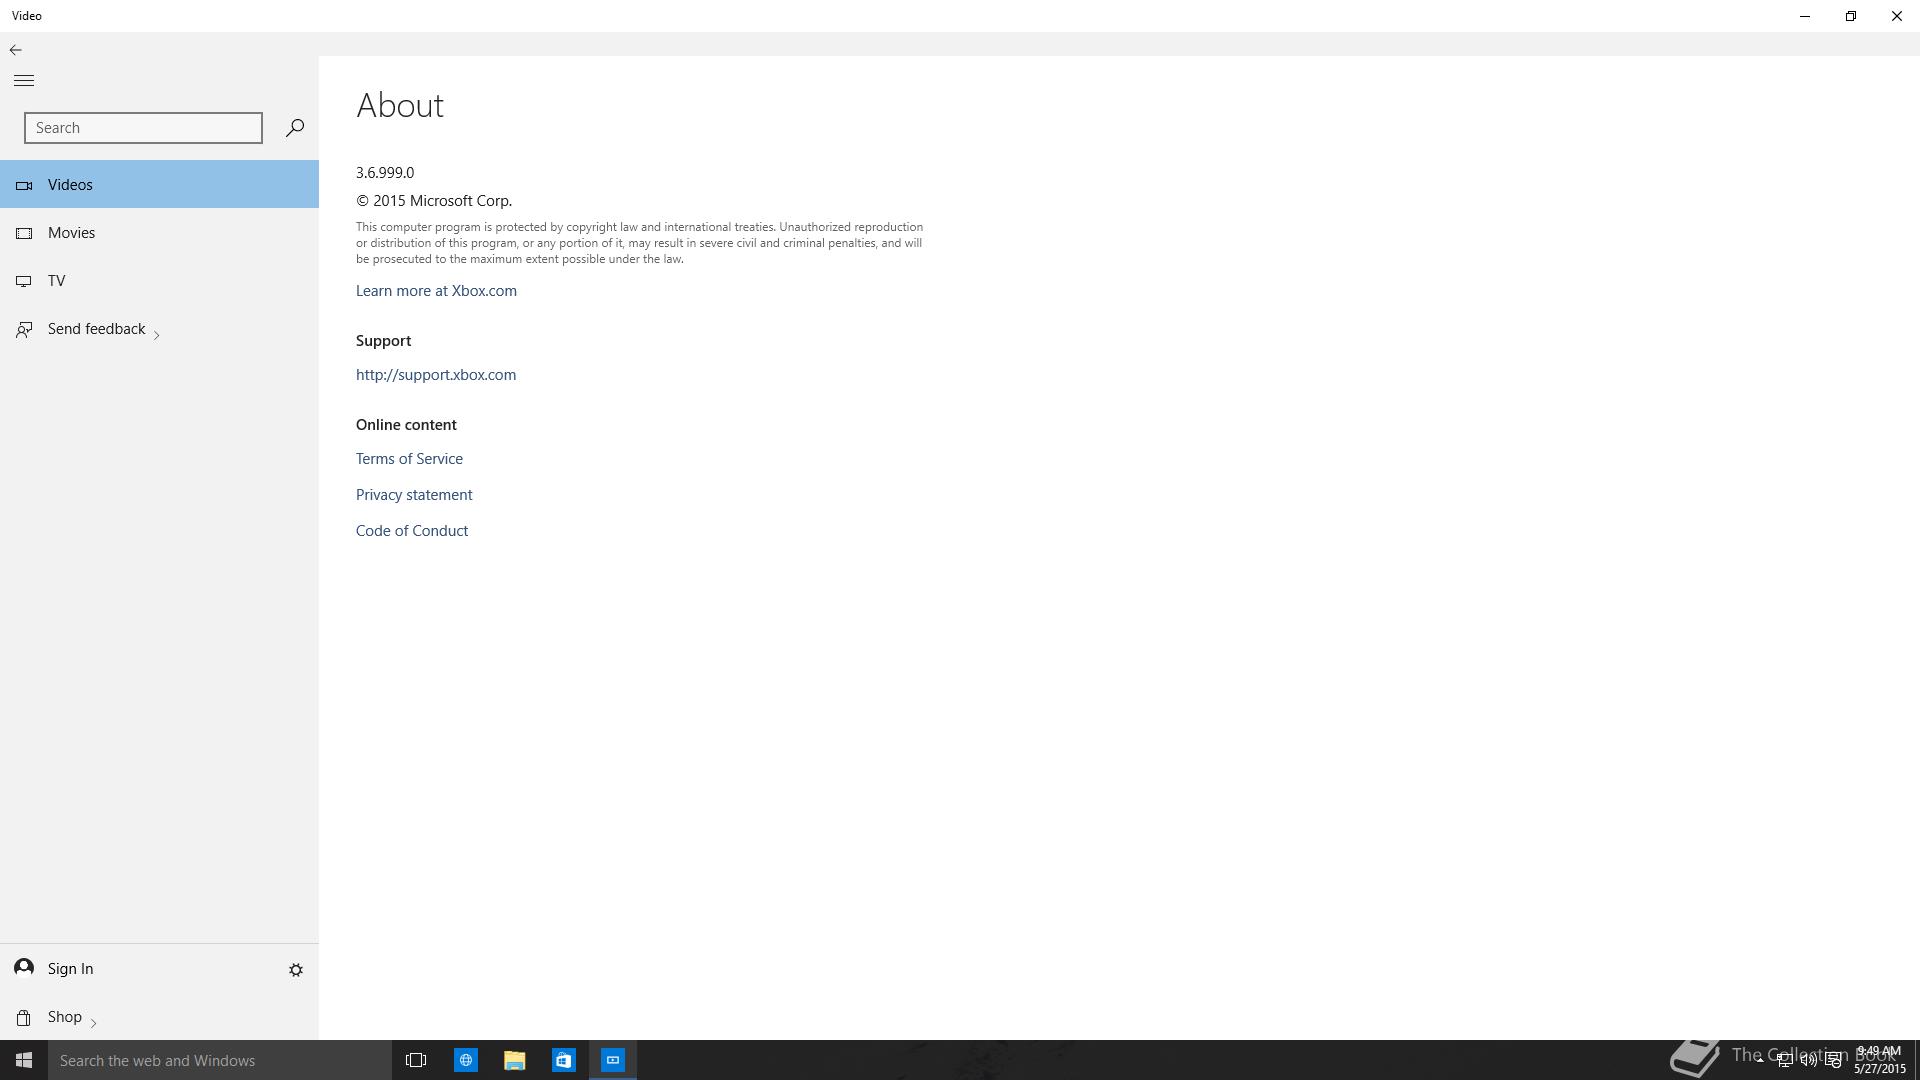Click the magnifier search icon

click(295, 128)
